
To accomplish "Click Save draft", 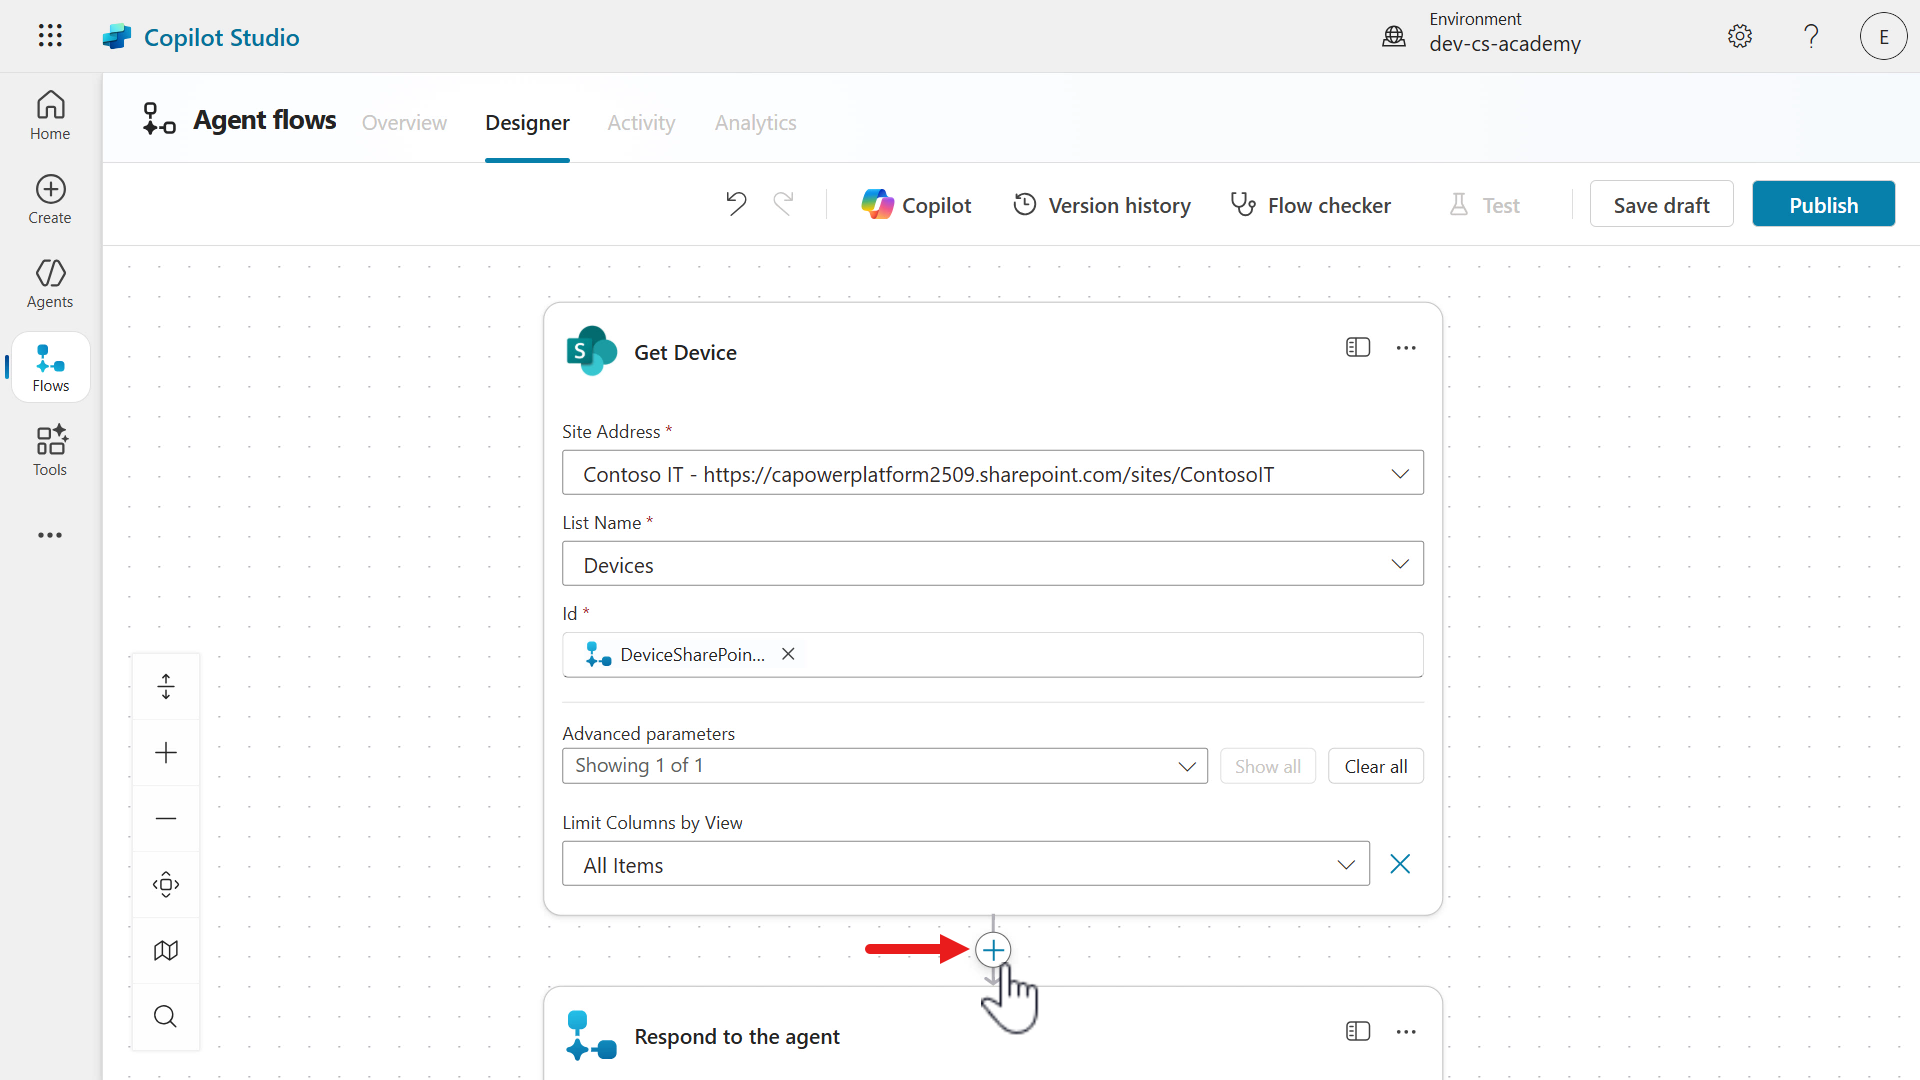I will 1661,204.
